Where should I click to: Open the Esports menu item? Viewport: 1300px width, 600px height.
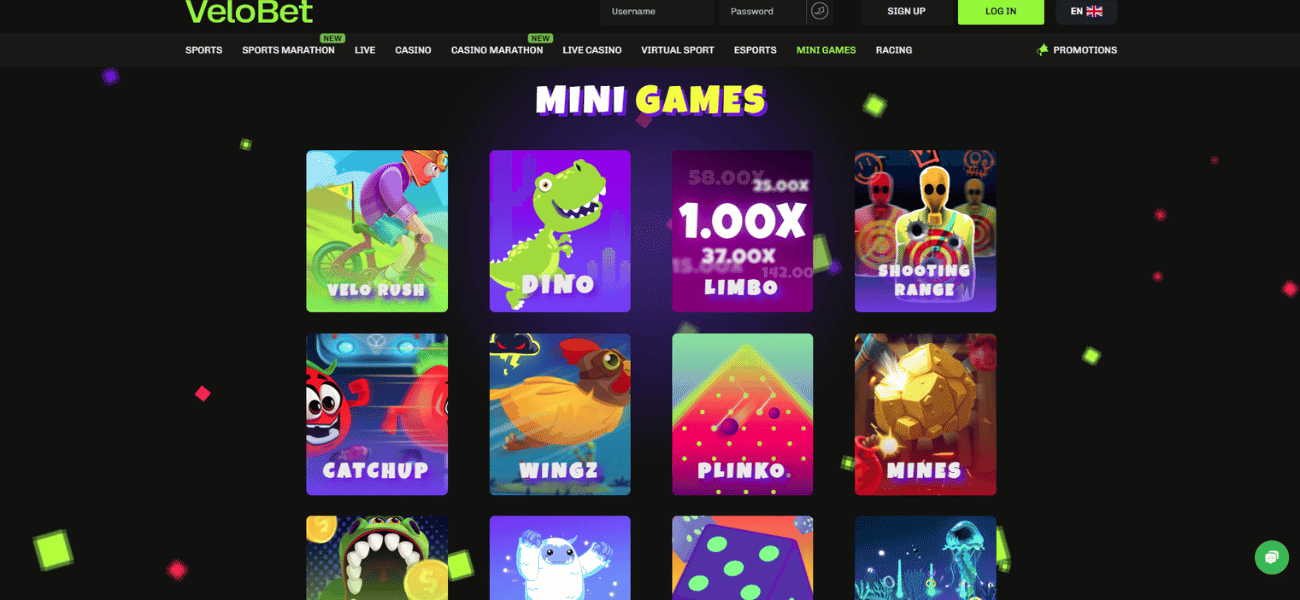click(755, 50)
